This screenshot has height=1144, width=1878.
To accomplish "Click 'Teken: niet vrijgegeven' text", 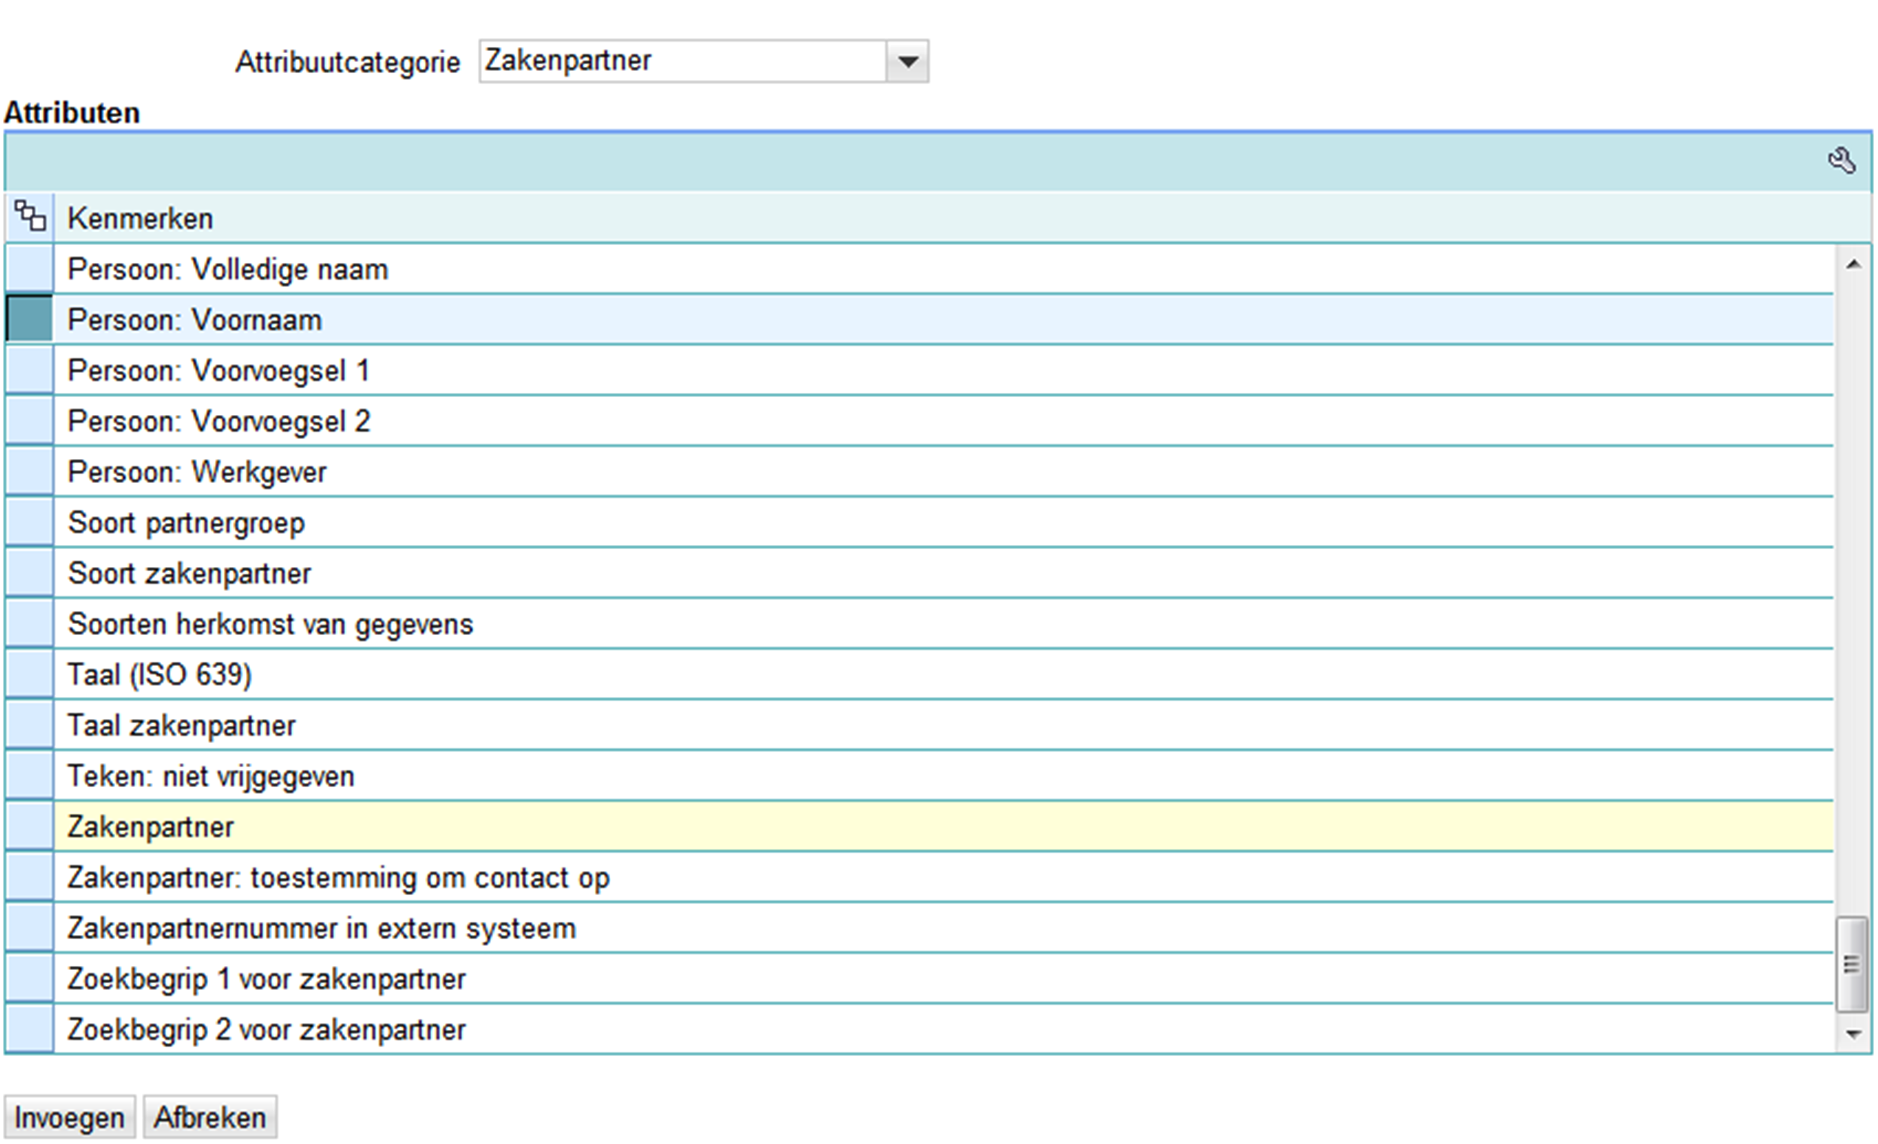I will (x=210, y=777).
